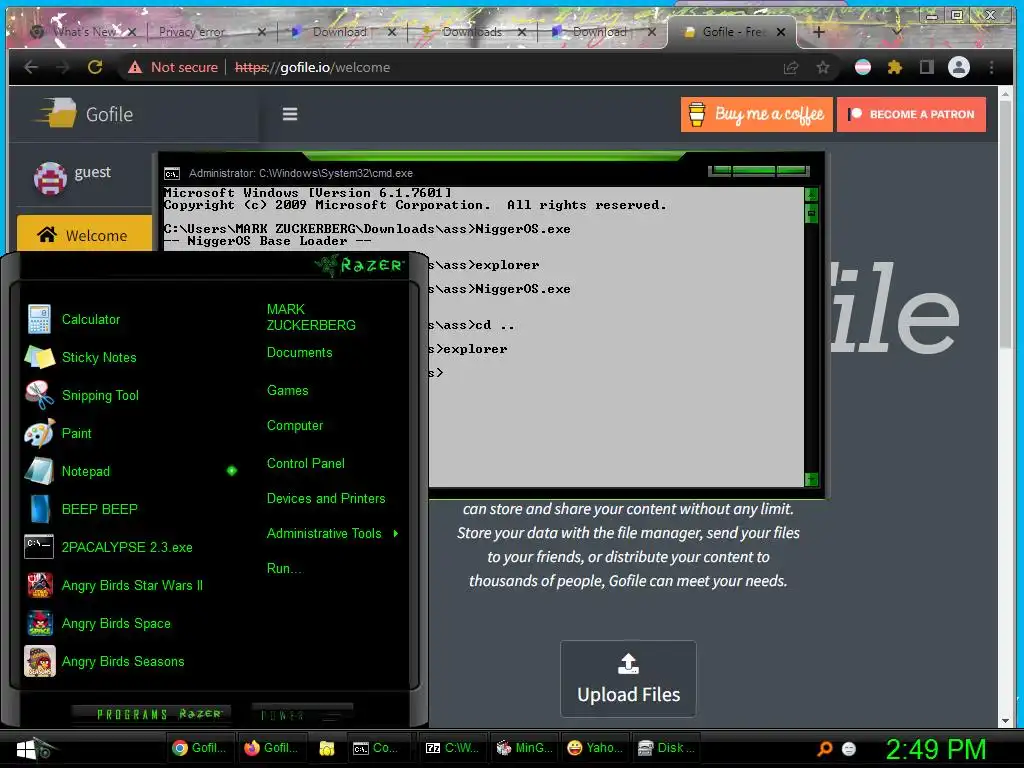Click the white round tray icon
Screen dimensions: 1024x768
[849, 749]
